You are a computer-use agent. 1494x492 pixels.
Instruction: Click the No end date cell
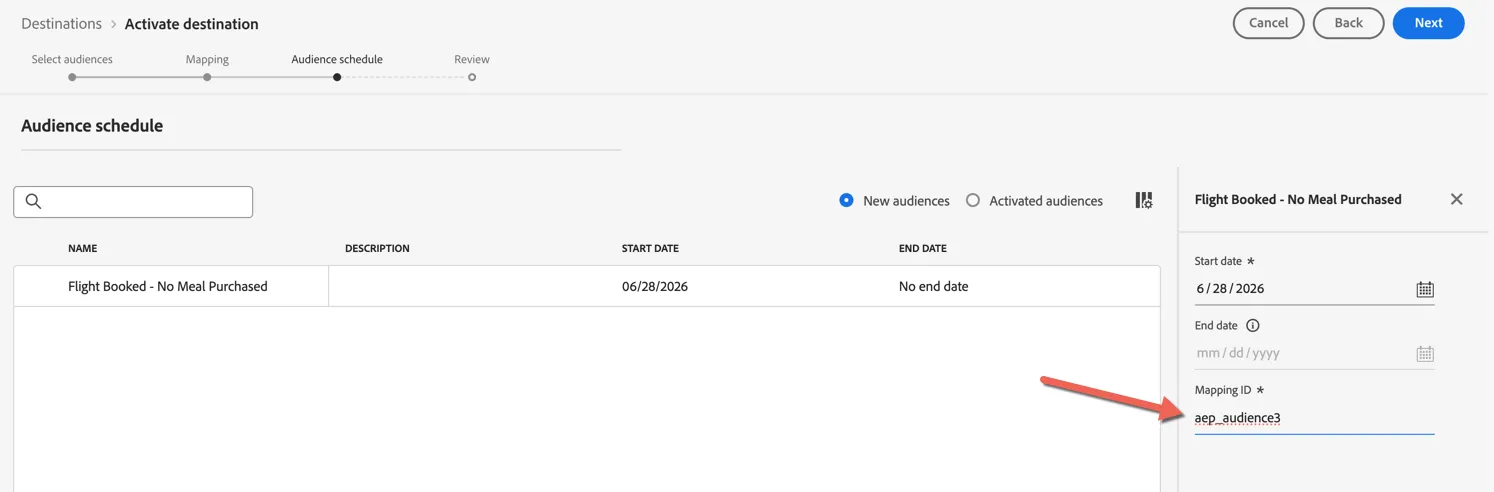[x=934, y=286]
